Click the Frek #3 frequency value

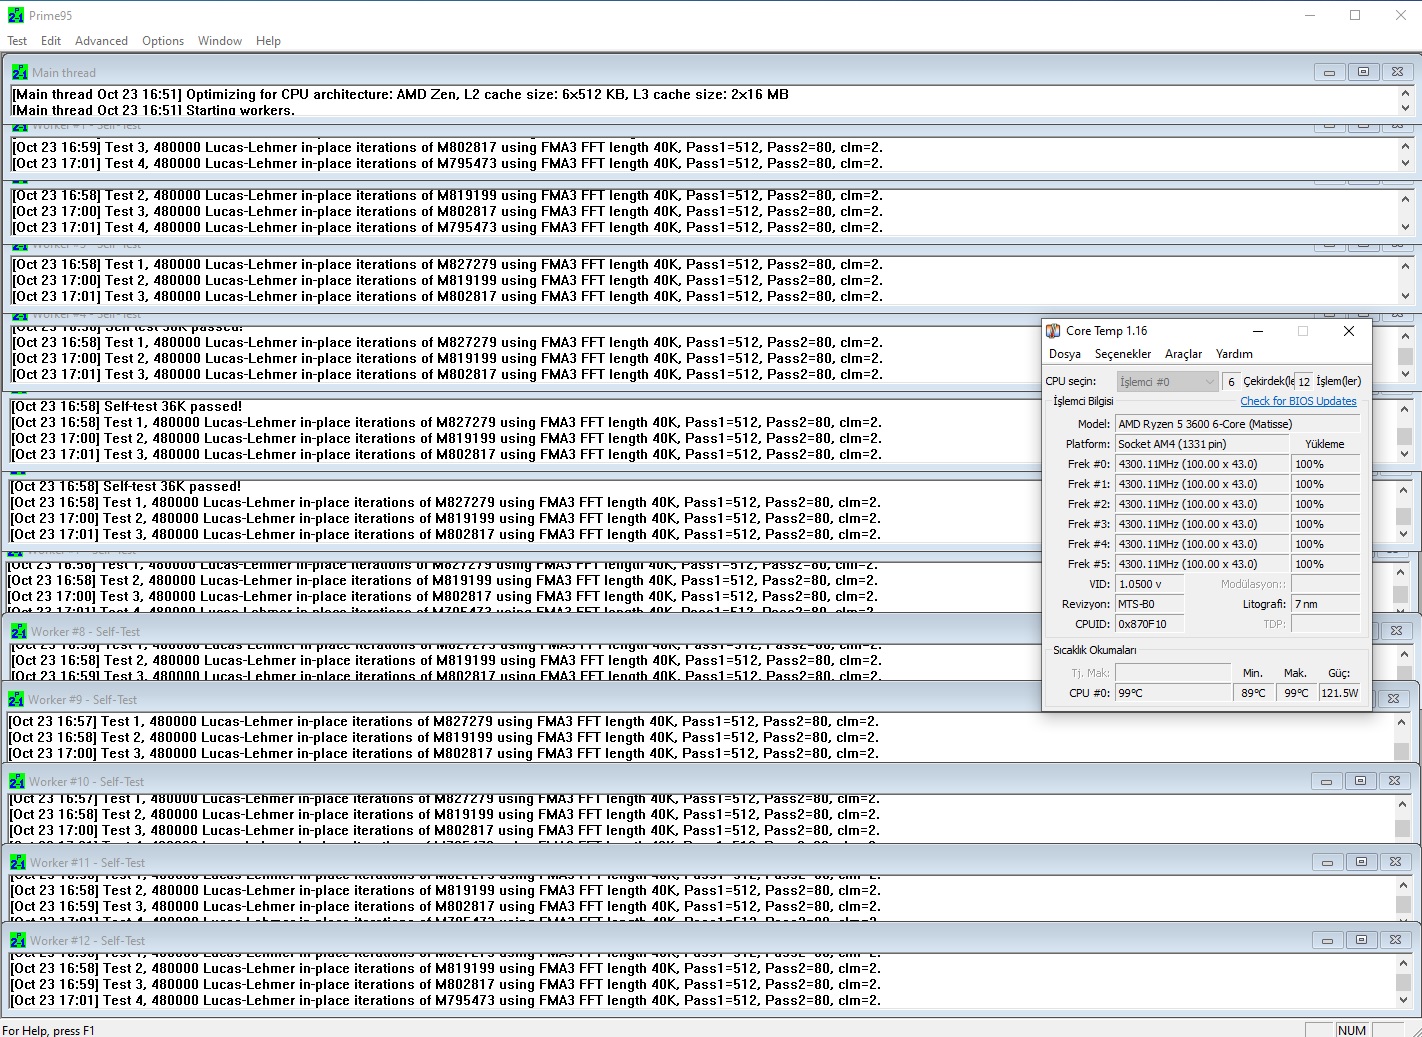[1201, 524]
